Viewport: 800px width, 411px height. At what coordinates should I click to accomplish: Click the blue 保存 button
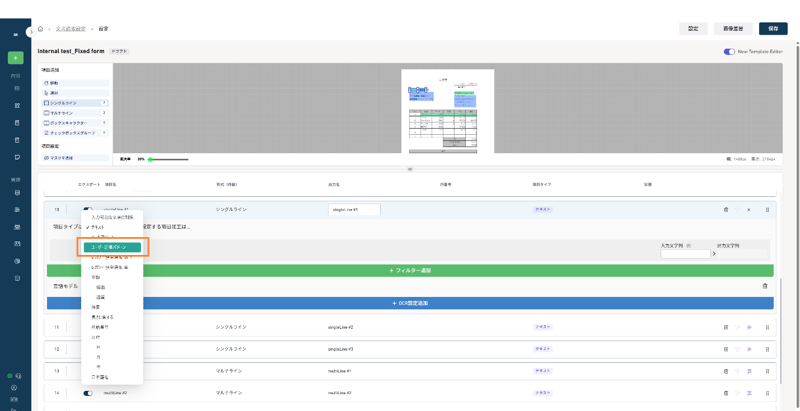(x=773, y=29)
